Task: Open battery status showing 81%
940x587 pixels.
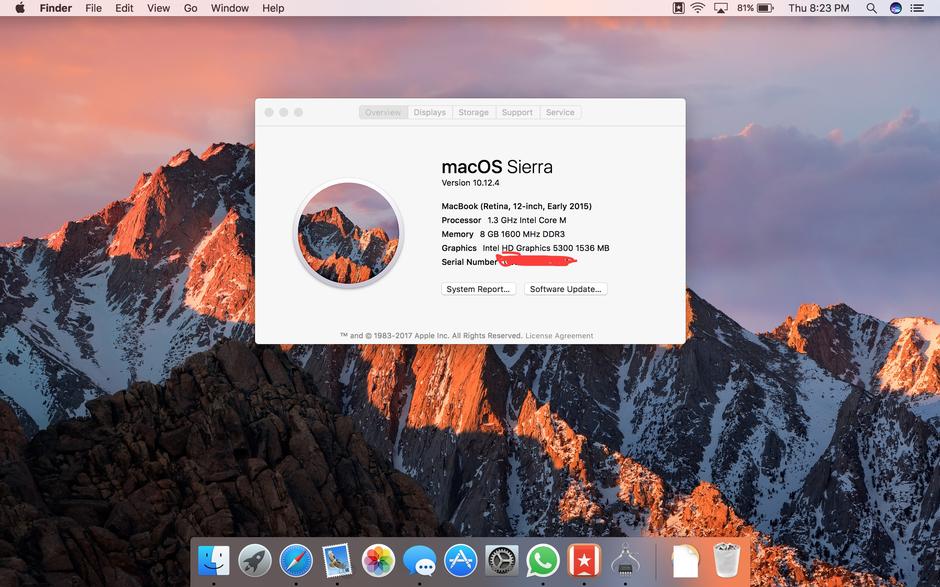Action: point(755,8)
